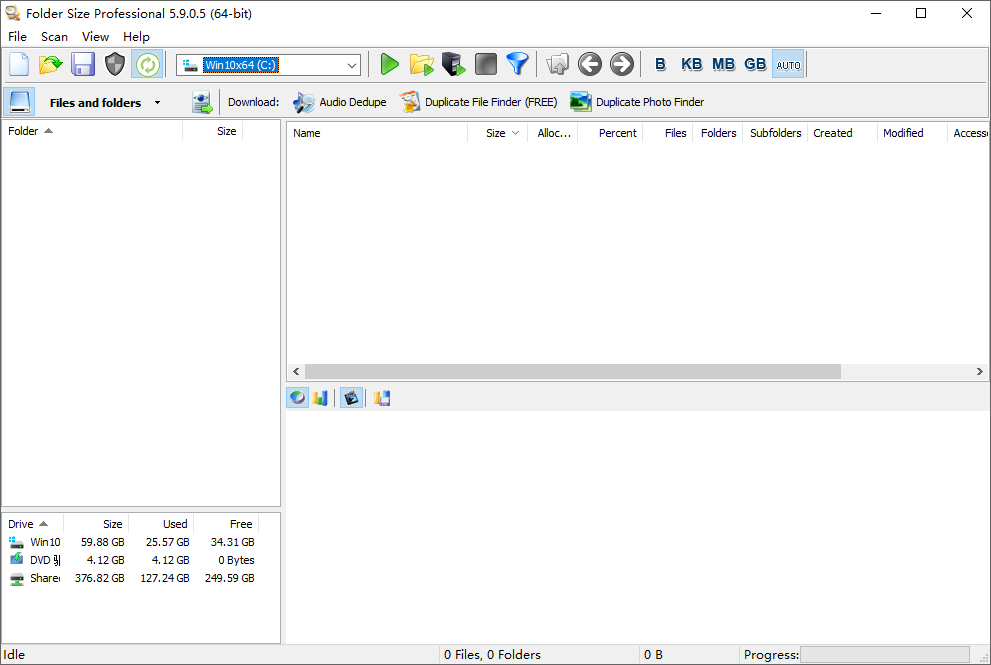Expand the Files and folders dropdown arrow
The image size is (991, 665).
(x=157, y=102)
